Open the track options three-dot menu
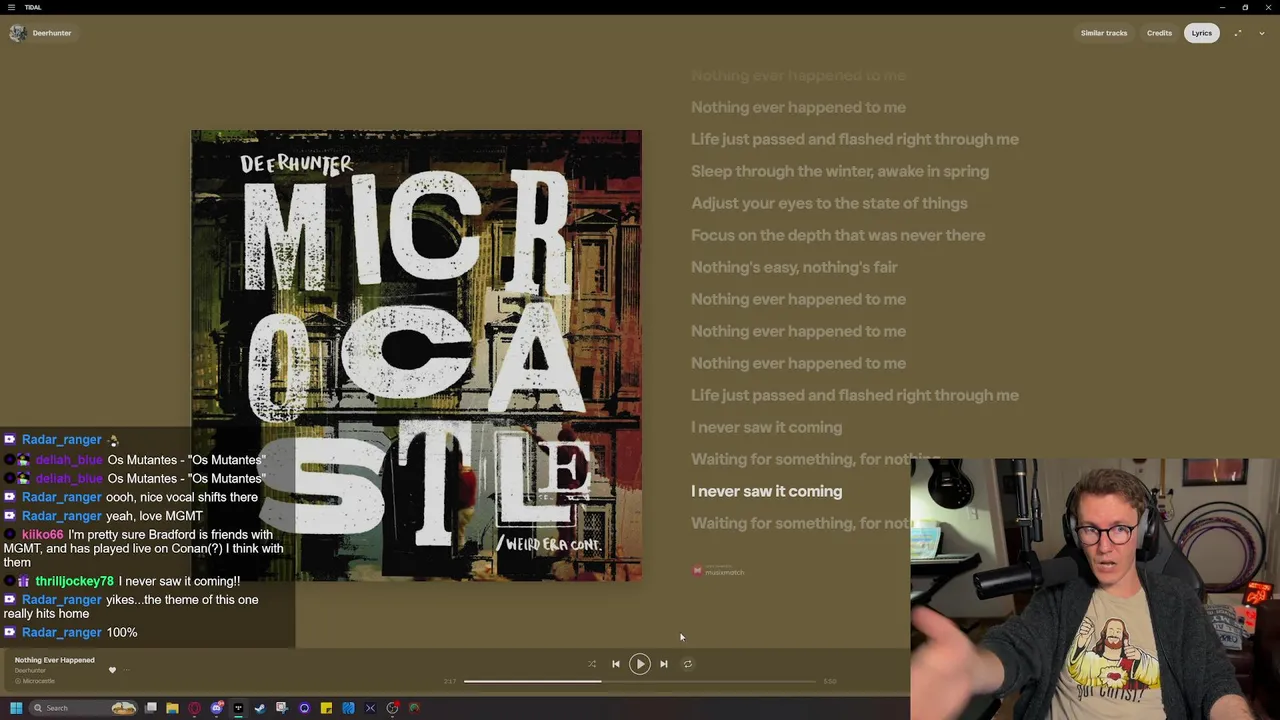The image size is (1280, 720). [127, 670]
